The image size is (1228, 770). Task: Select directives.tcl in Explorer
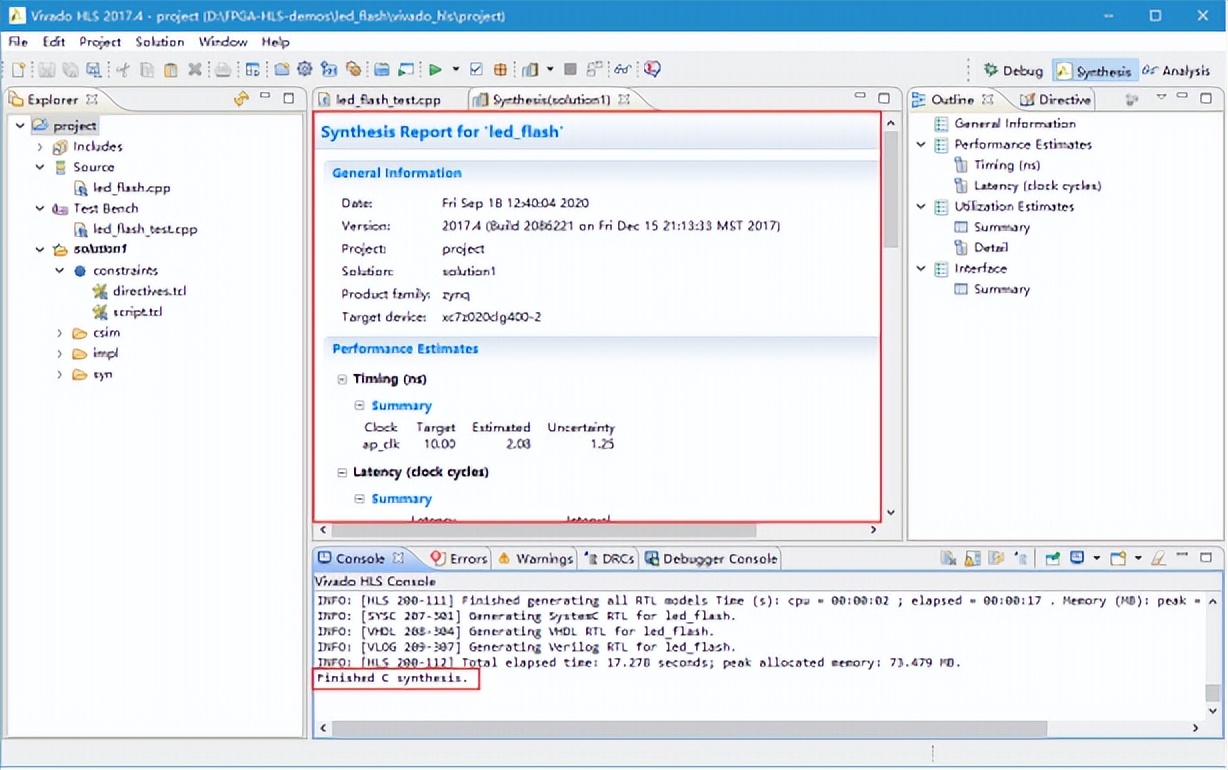[x=139, y=291]
